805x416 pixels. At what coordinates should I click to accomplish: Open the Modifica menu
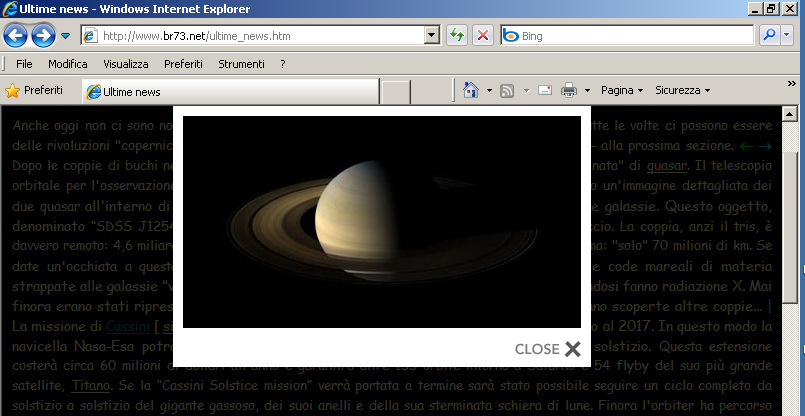[68, 64]
